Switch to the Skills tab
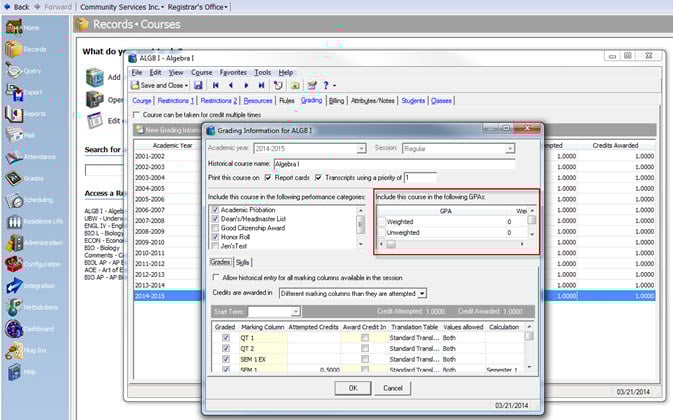 click(x=242, y=262)
